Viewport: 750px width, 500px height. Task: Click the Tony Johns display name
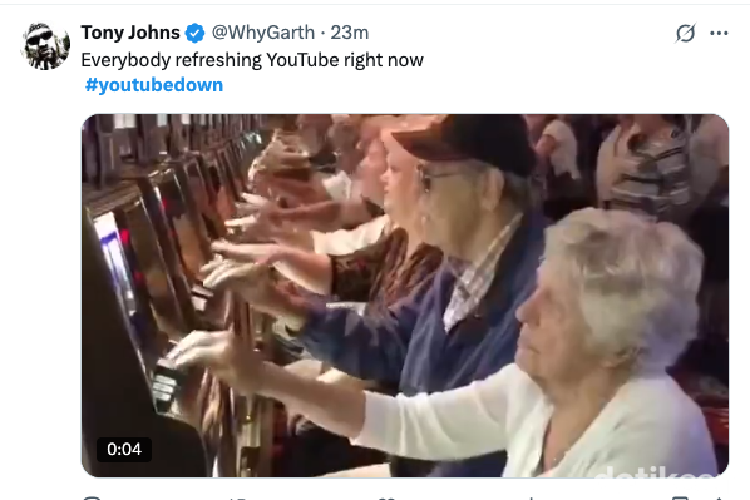point(130,33)
